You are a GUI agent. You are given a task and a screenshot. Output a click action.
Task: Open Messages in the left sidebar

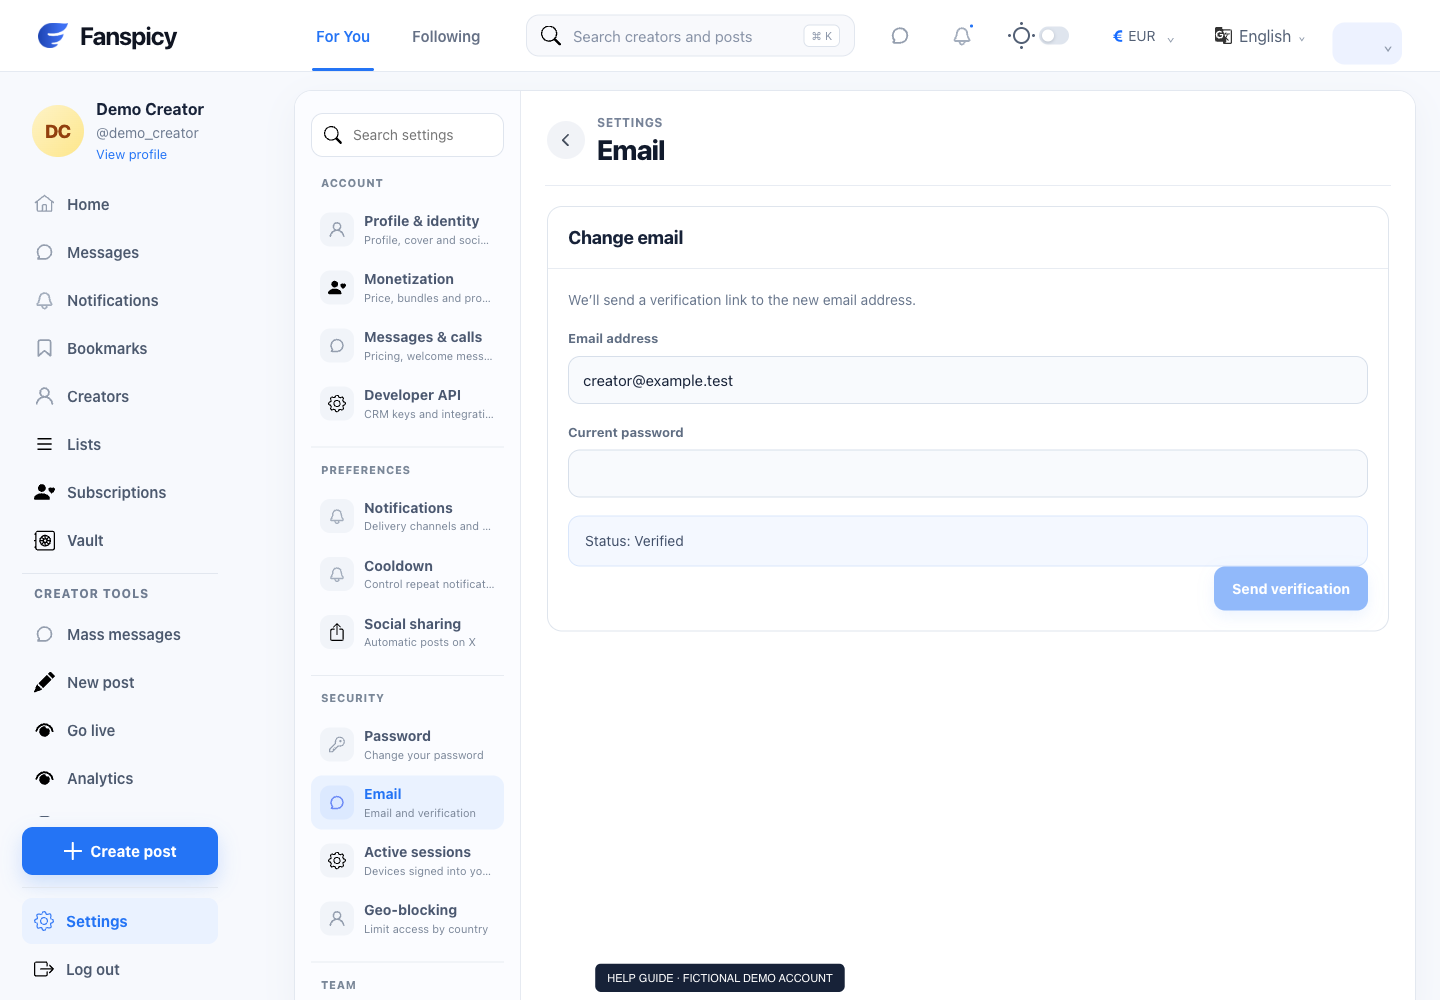[120, 252]
